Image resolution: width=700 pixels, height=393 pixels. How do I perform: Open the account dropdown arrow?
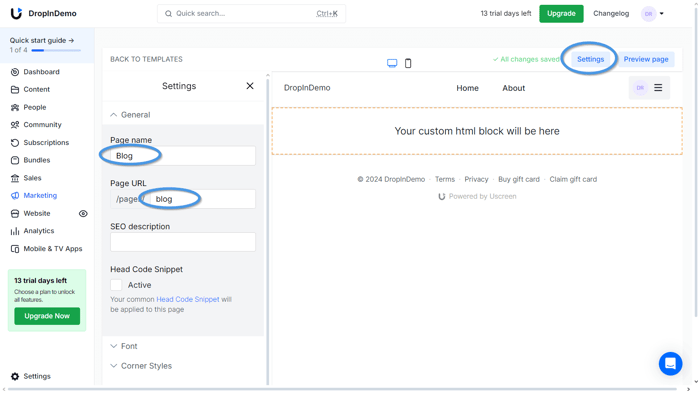[x=662, y=14]
